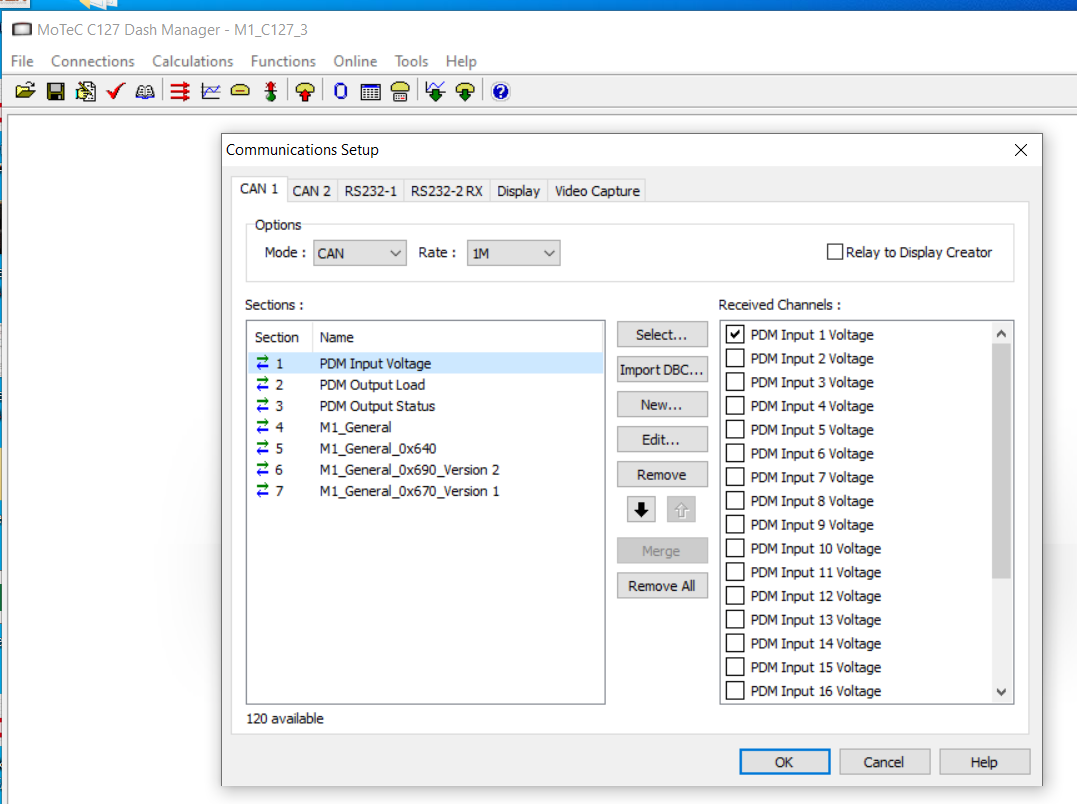Open the Mode dropdown showing CAN
The height and width of the screenshot is (804, 1077).
click(360, 253)
